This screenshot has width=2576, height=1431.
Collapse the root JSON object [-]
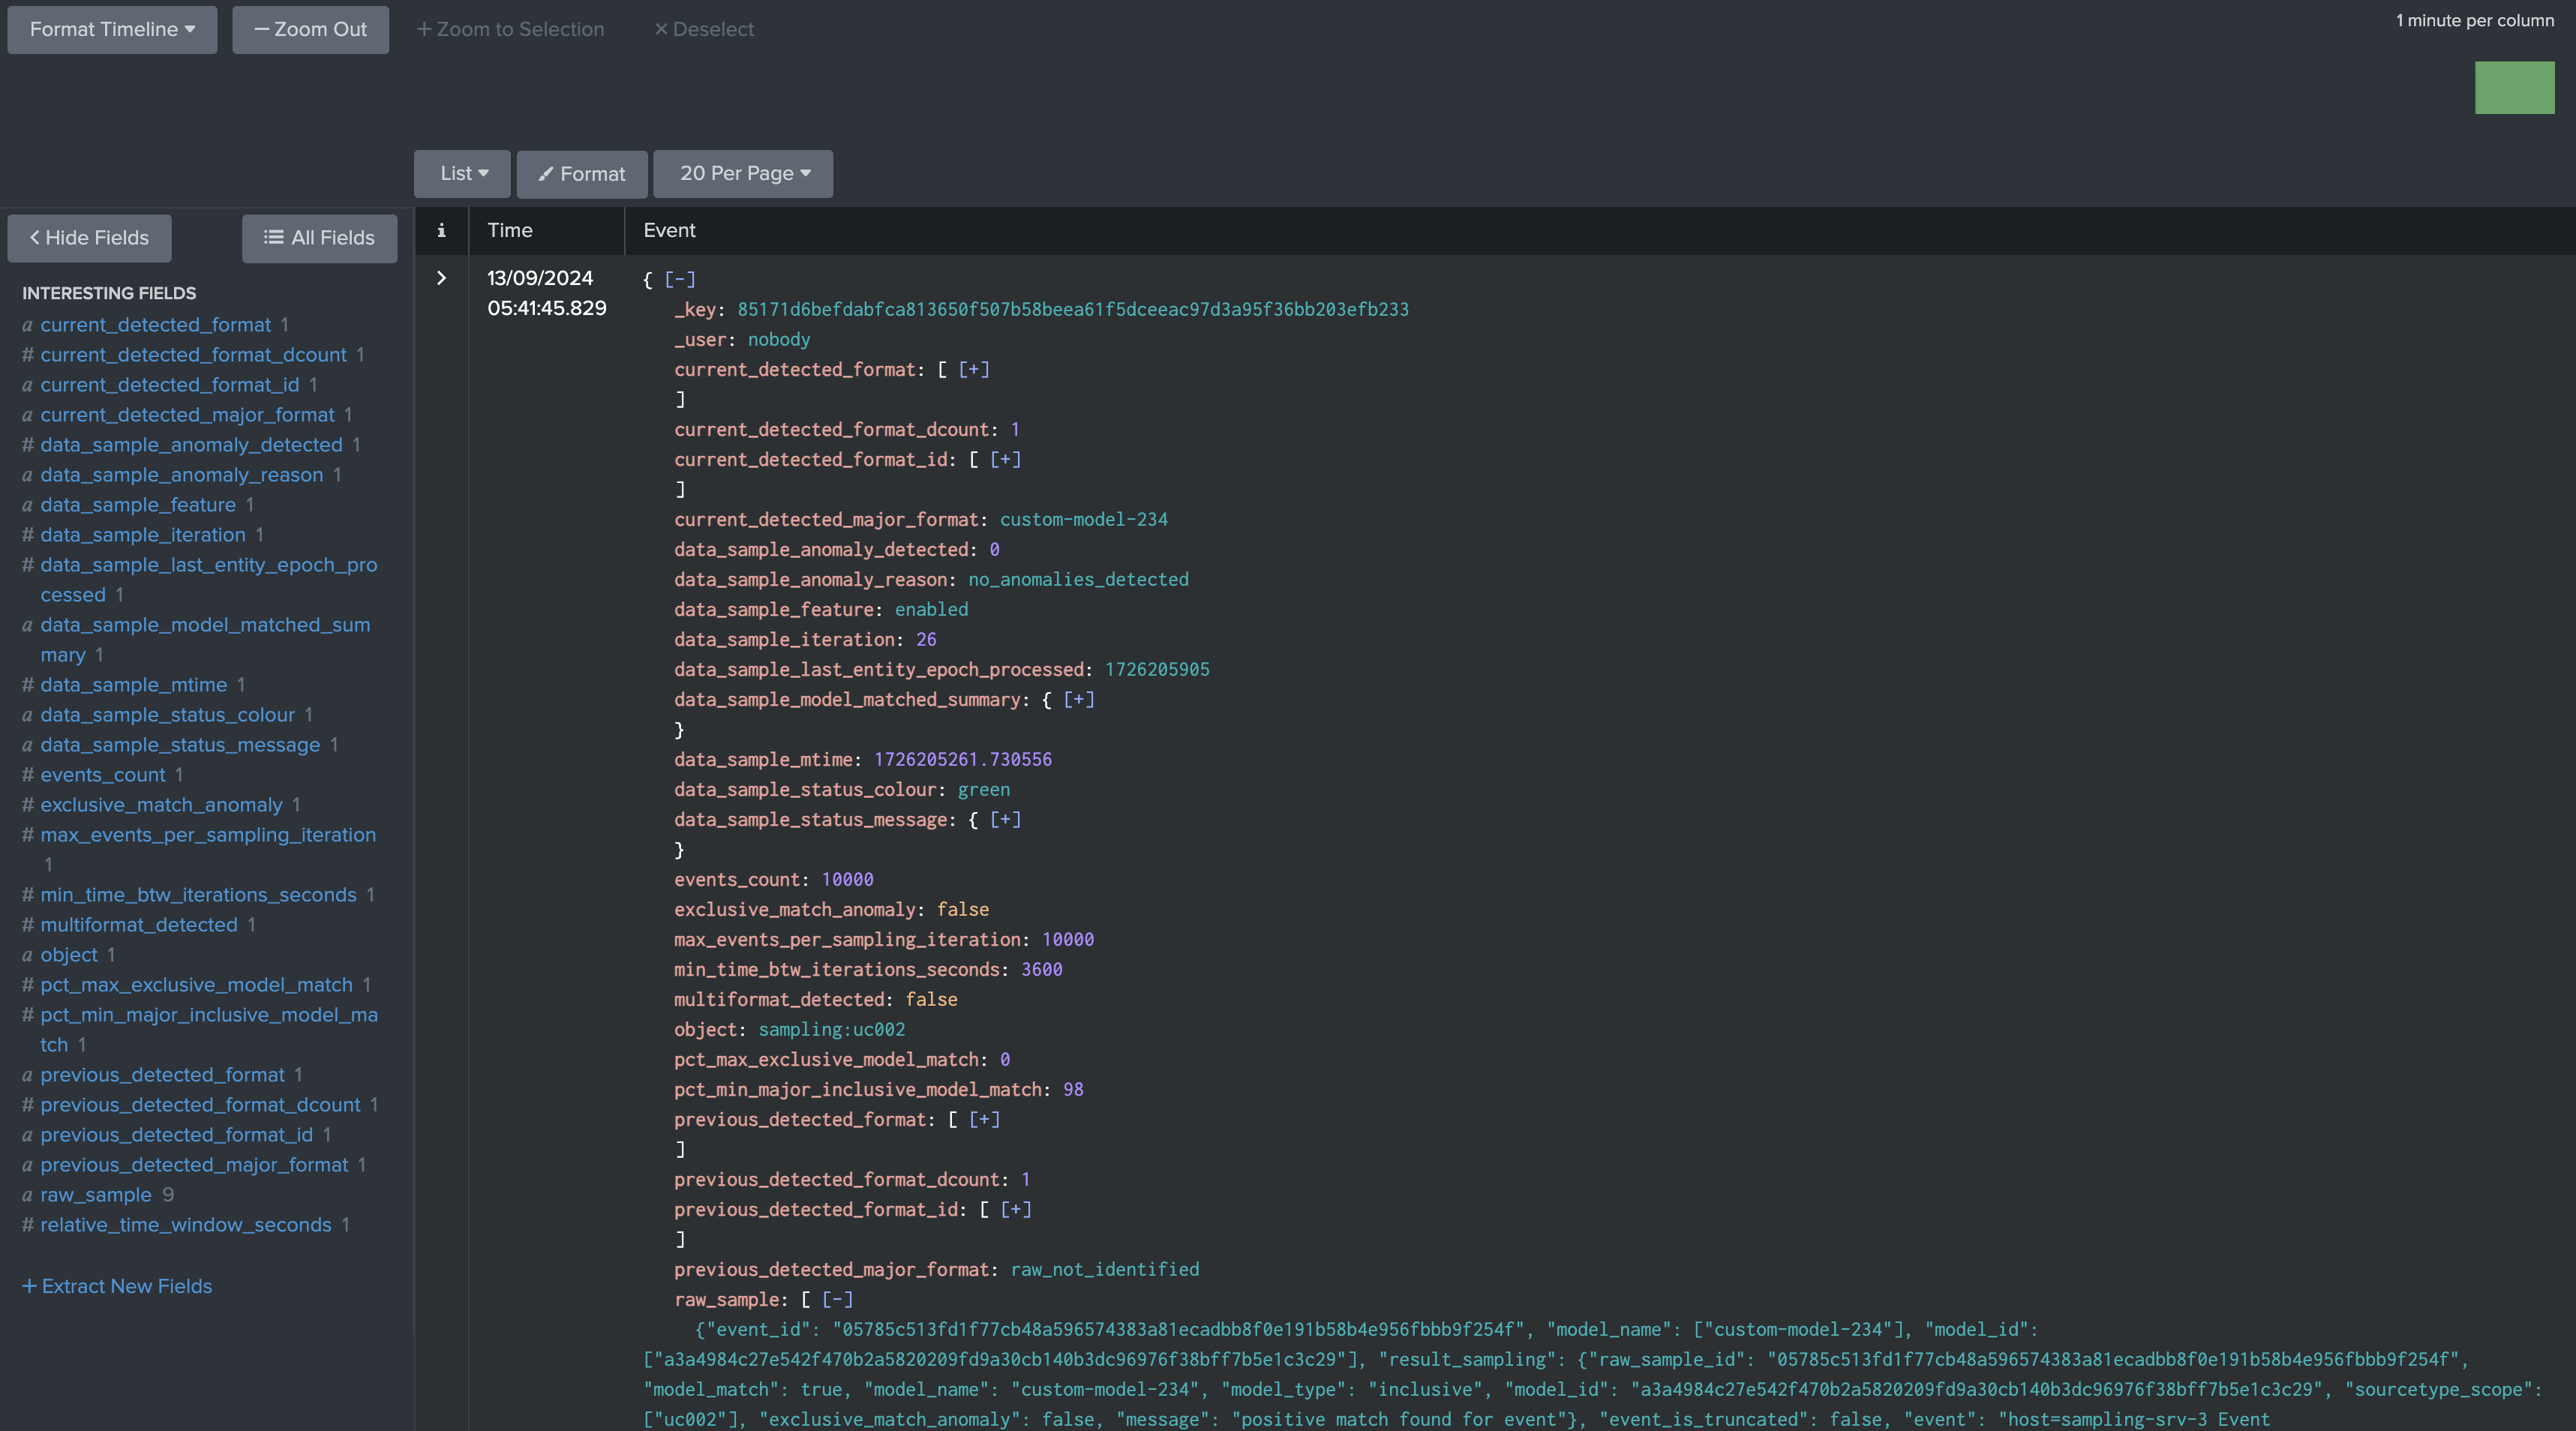click(680, 279)
